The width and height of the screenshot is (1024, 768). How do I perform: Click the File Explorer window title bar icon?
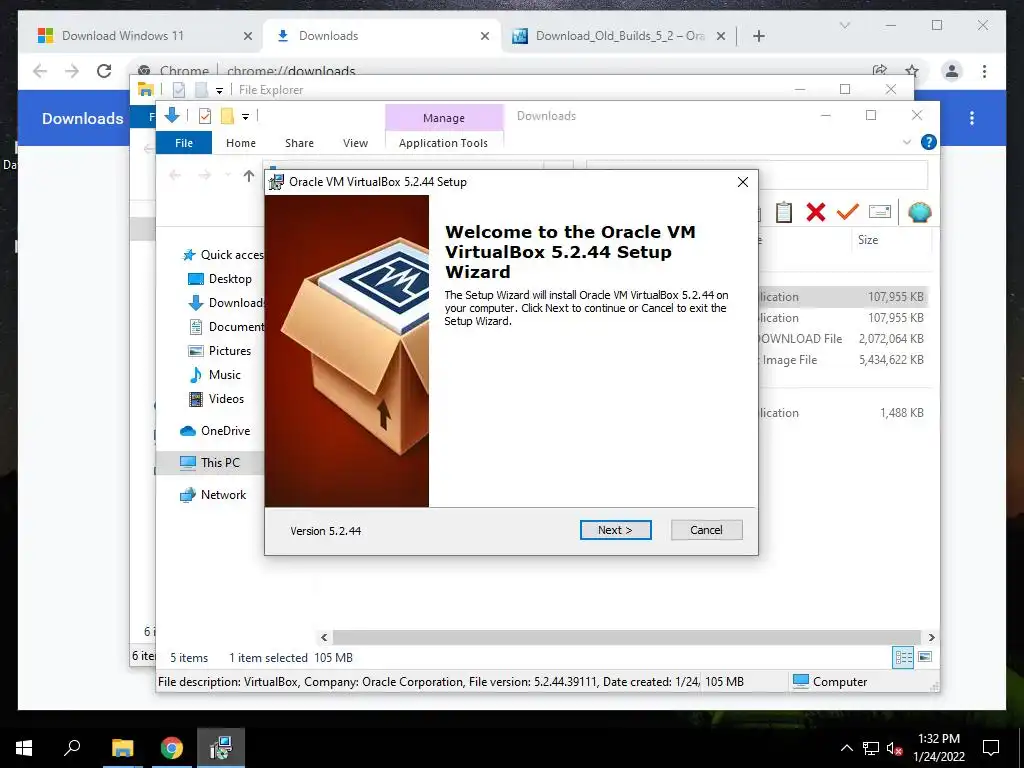146,89
